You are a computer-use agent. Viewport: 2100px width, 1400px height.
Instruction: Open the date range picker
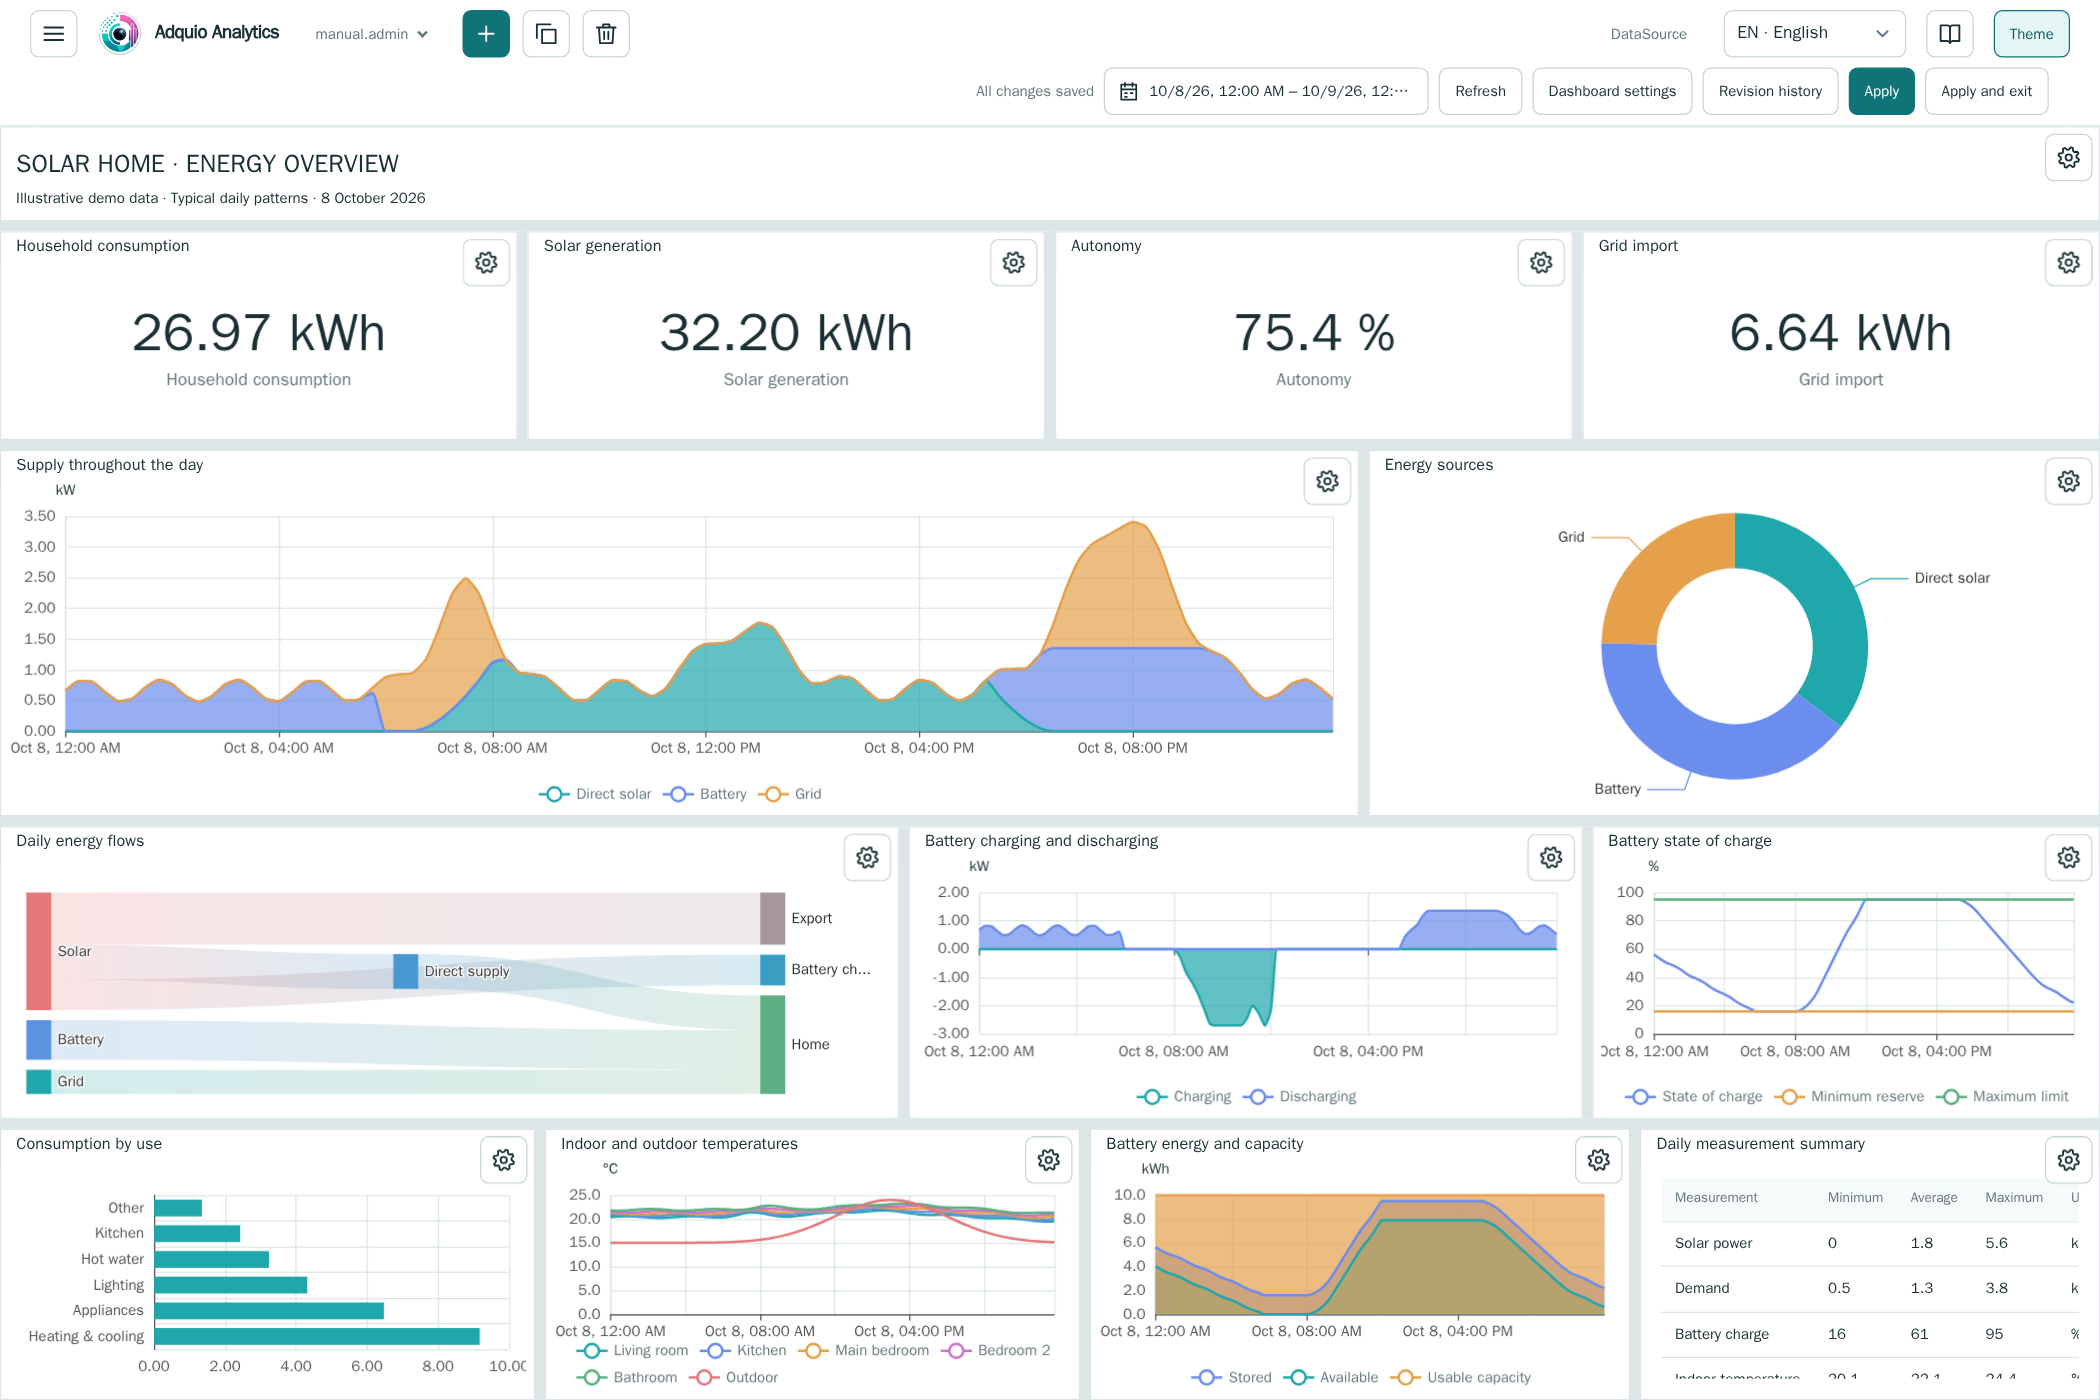pyautogui.click(x=1266, y=91)
